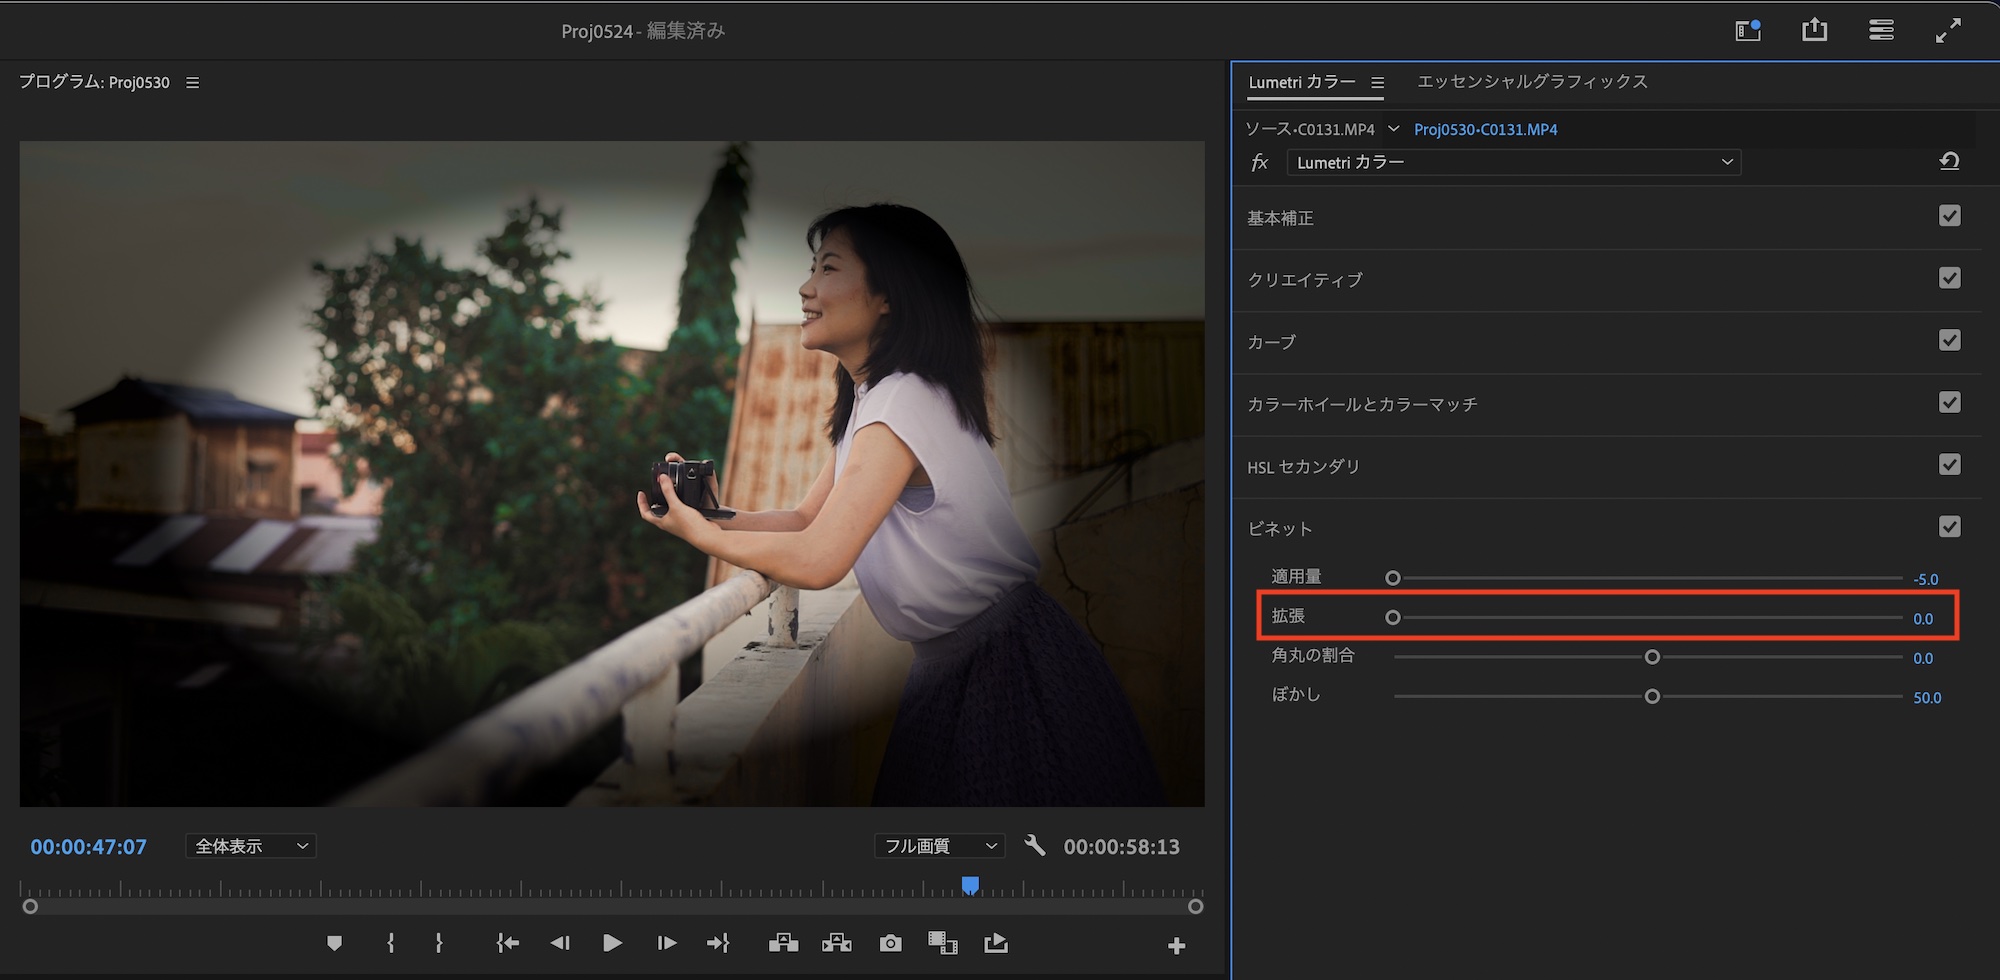Click the 拡張 slider handle
The image size is (2000, 980).
tap(1393, 618)
